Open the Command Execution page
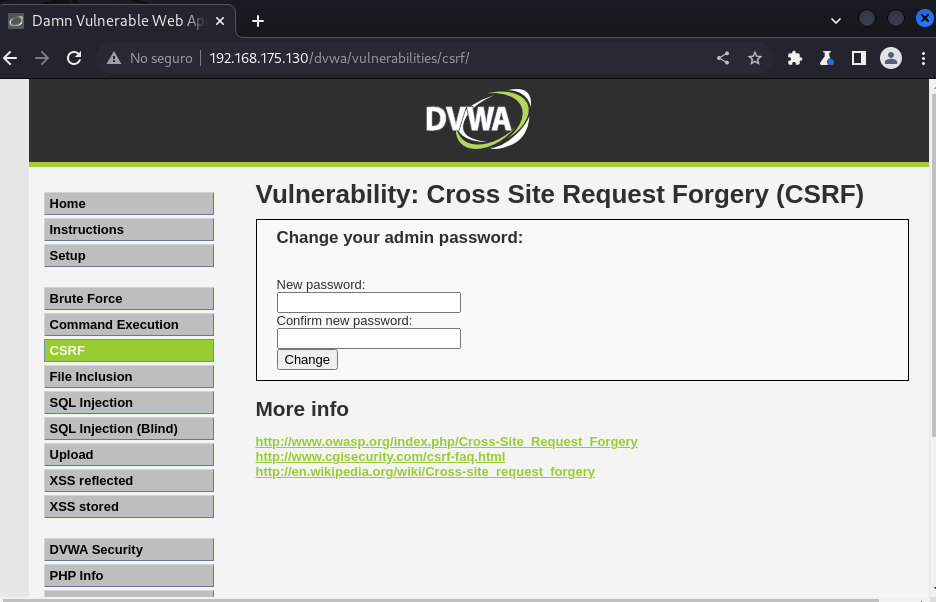 (x=129, y=324)
